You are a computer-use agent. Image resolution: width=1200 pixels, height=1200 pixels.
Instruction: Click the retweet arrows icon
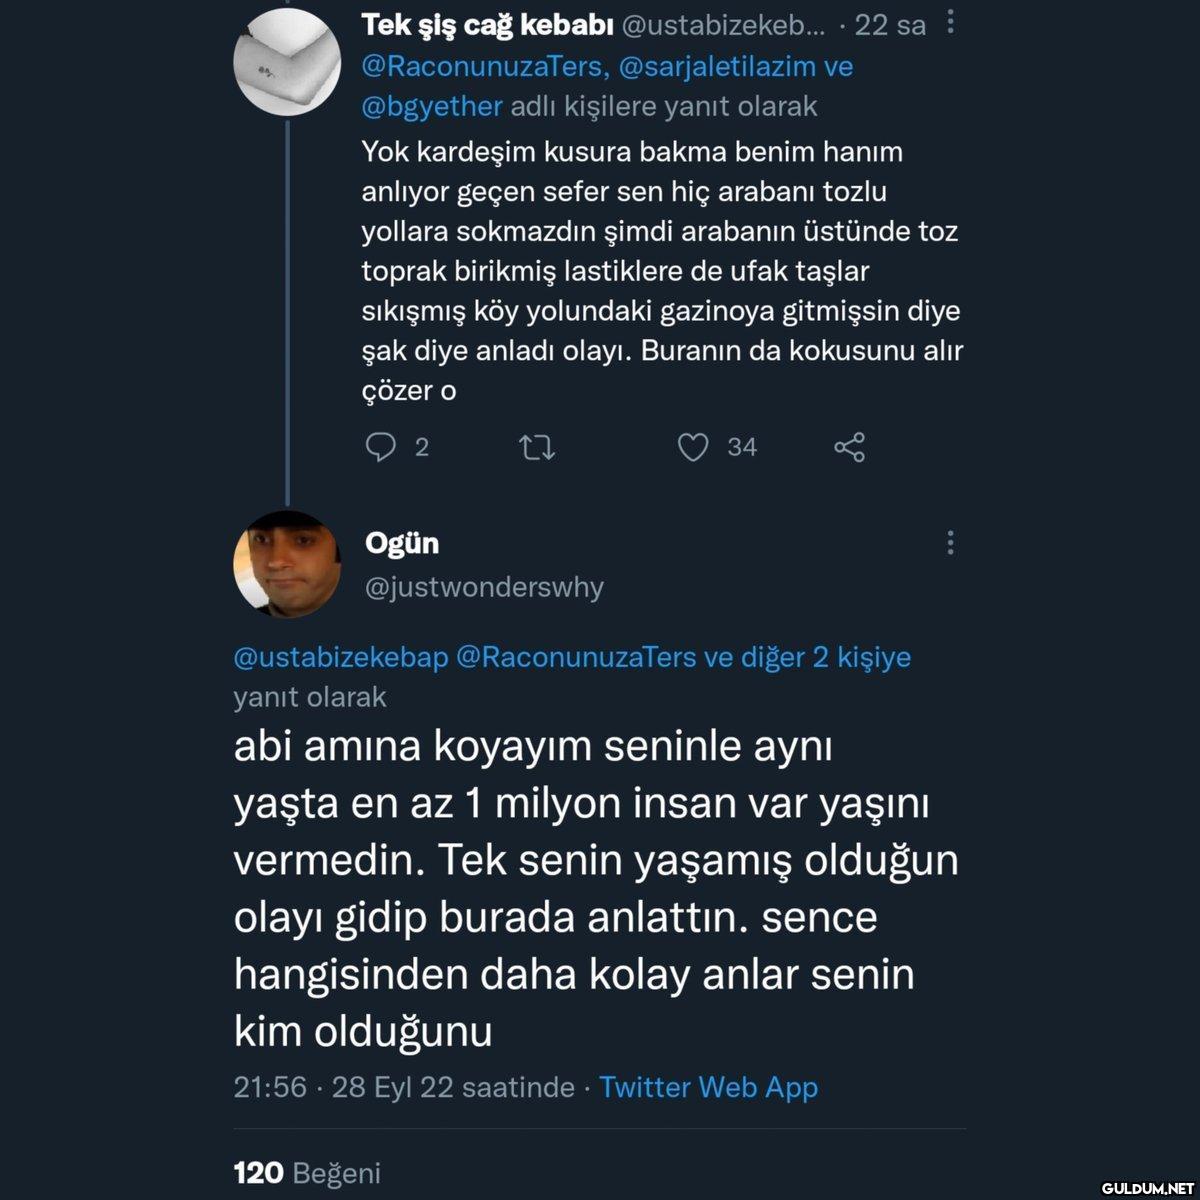coord(537,447)
